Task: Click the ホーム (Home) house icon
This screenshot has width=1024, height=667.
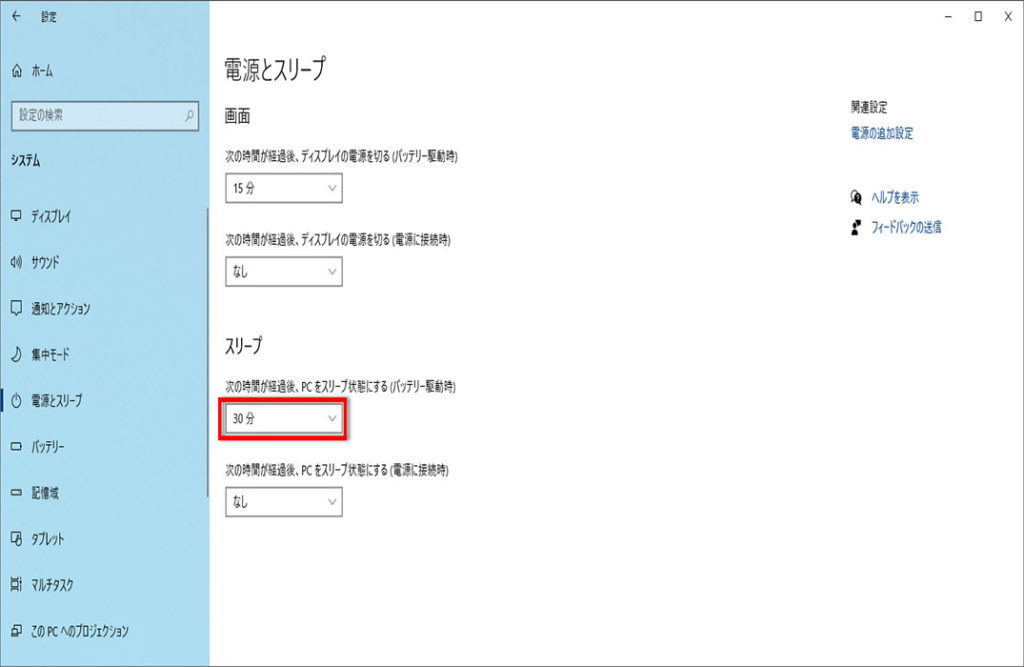Action: (x=16, y=71)
